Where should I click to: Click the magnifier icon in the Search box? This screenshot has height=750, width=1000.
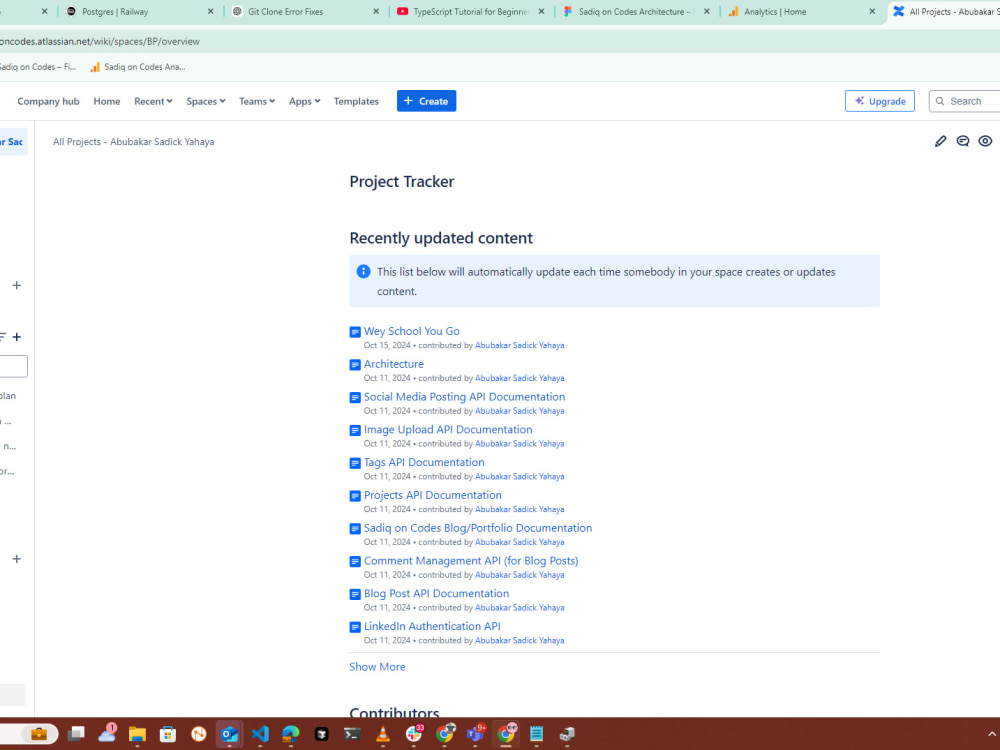939,101
